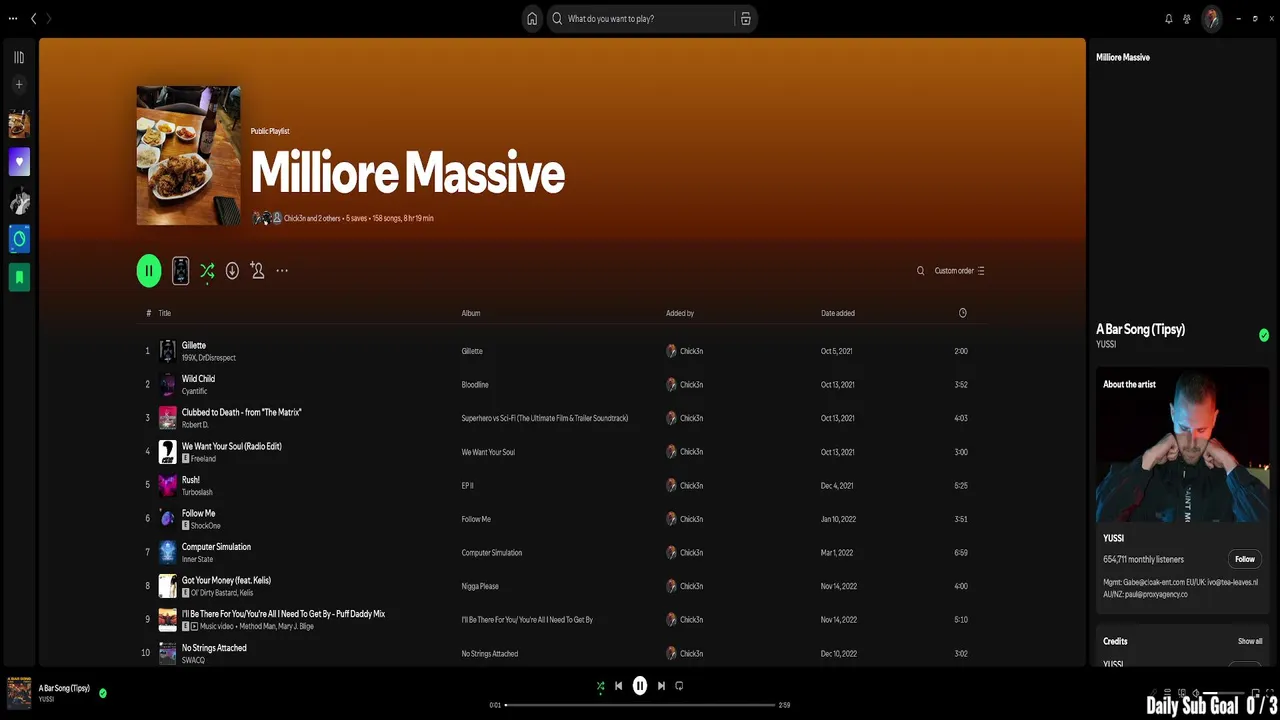Expand Your Library sidebar icon
Screen dimensions: 1280x720
(x=19, y=57)
